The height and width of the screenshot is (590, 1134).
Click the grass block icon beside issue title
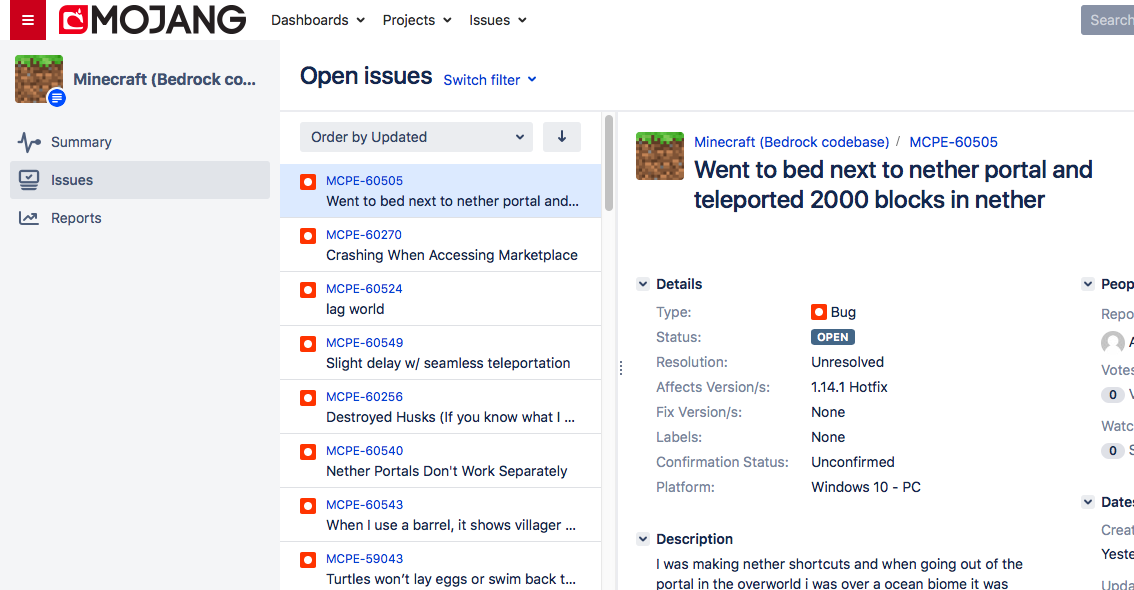660,156
